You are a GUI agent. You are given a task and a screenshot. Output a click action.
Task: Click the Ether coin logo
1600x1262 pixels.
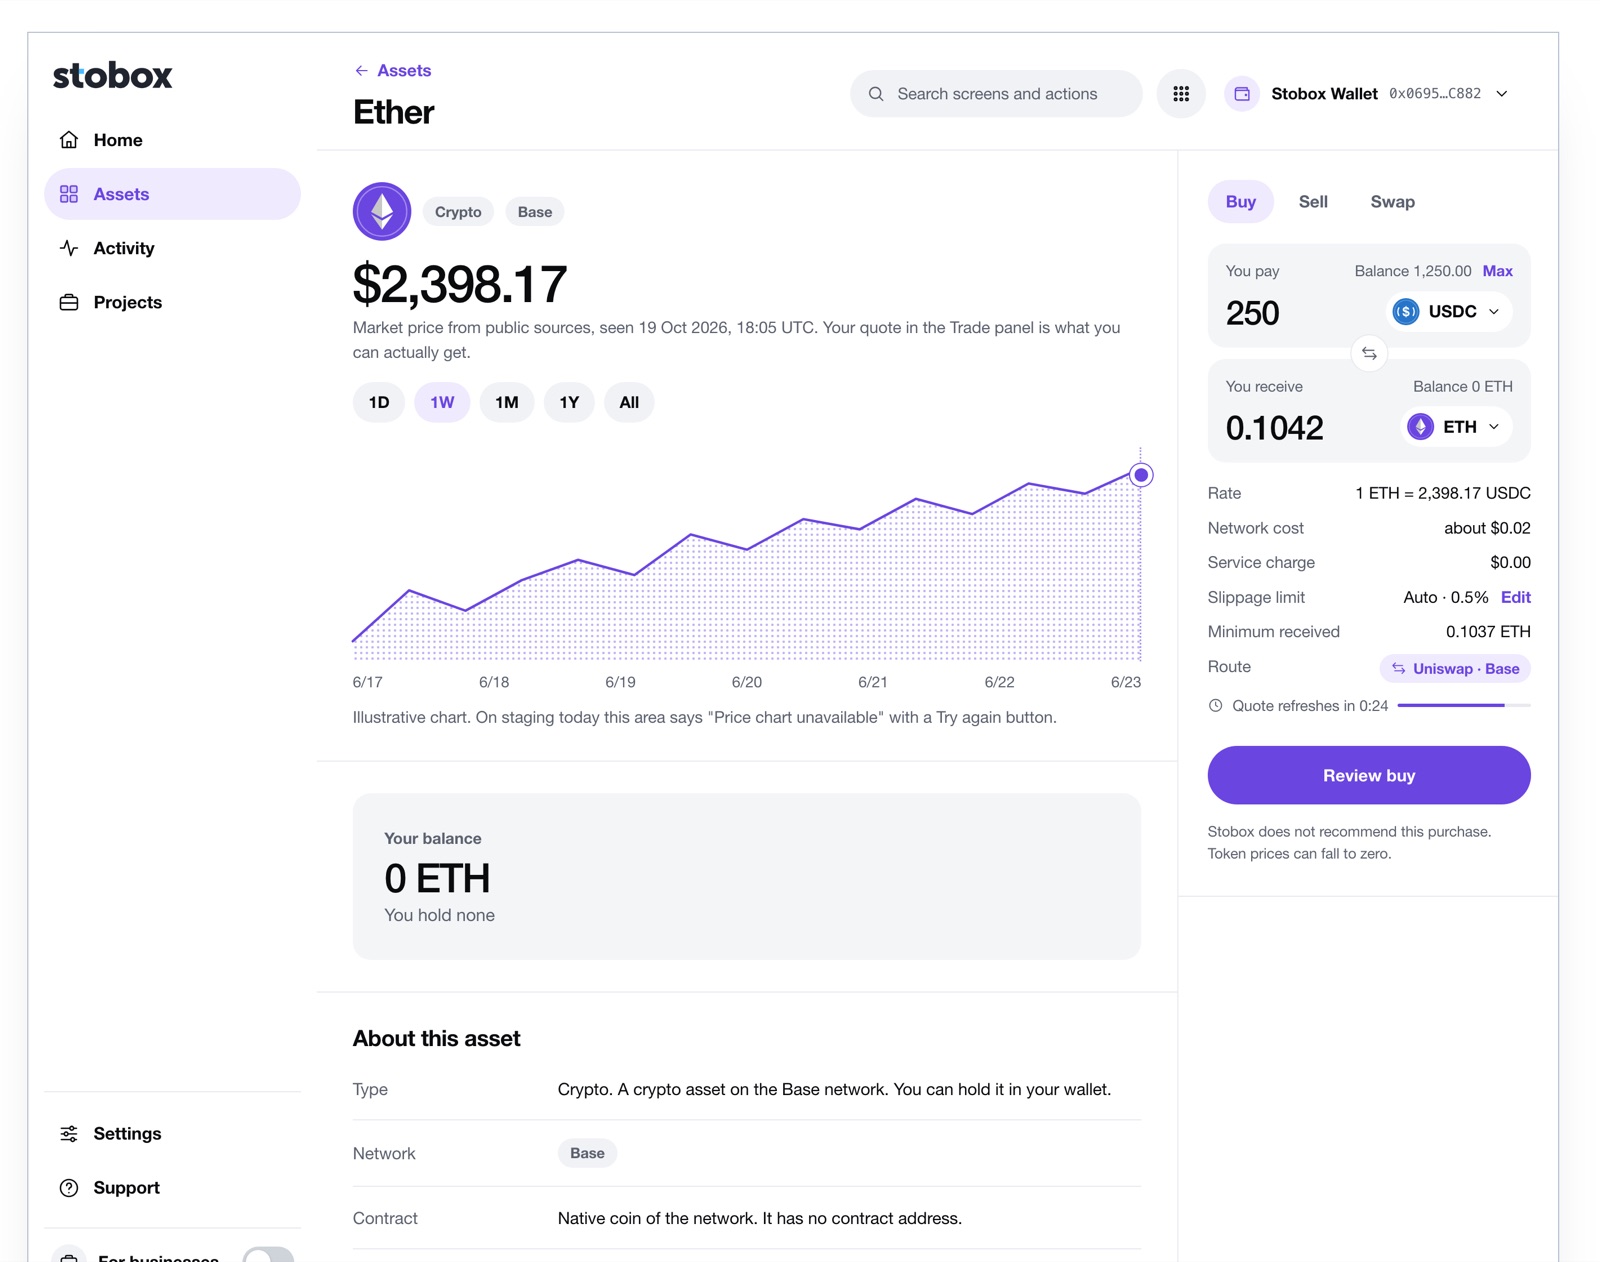(382, 211)
